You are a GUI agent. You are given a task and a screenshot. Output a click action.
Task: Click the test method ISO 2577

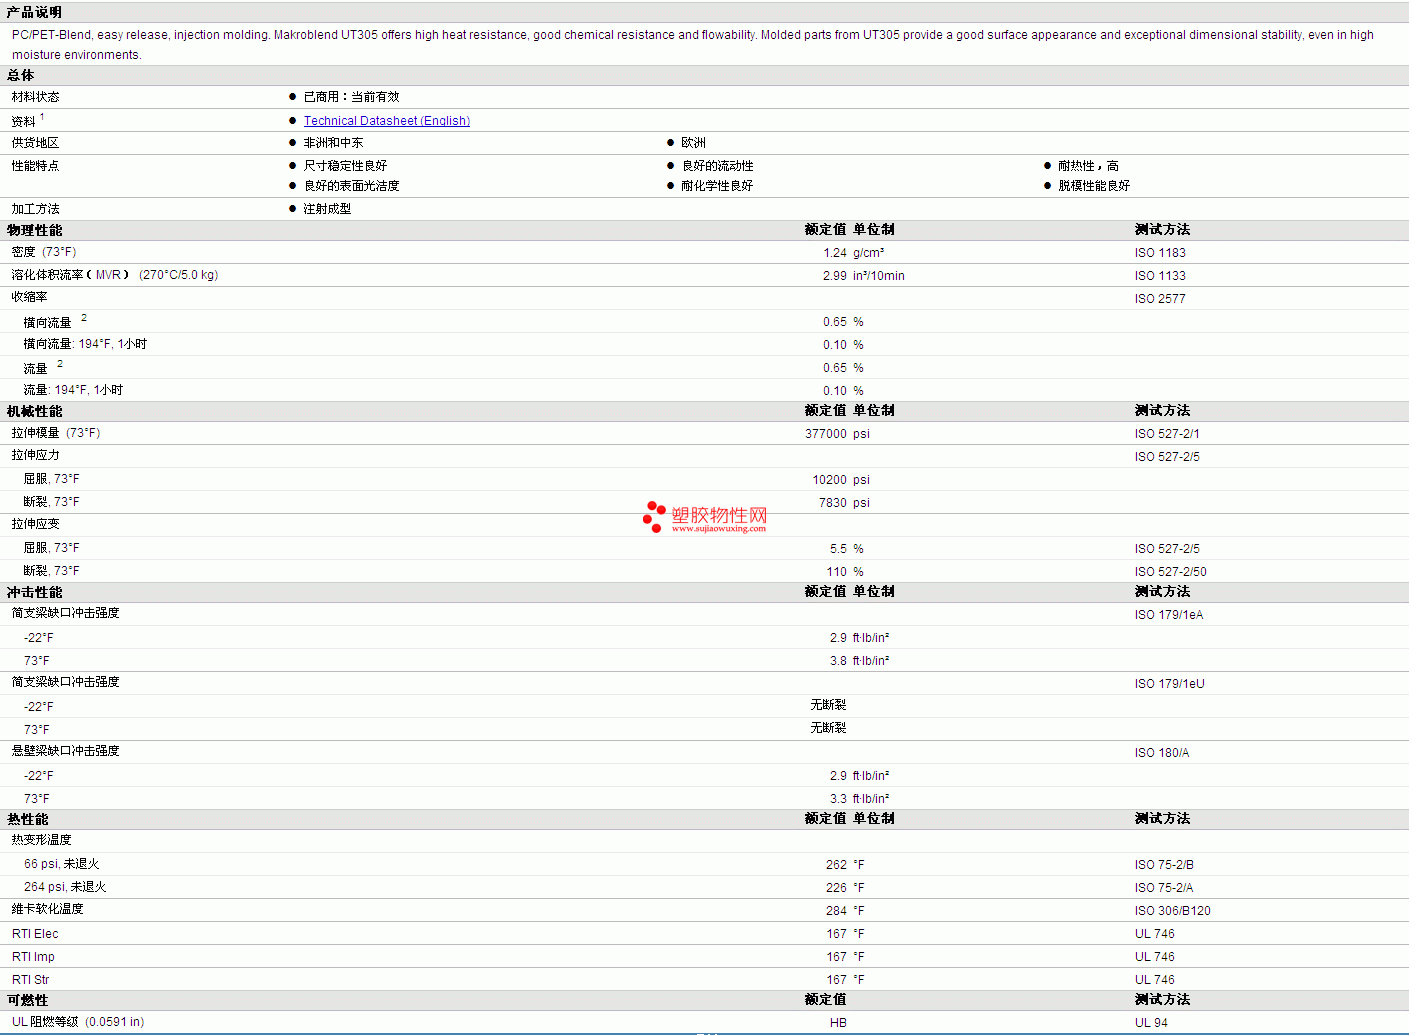tap(1160, 299)
